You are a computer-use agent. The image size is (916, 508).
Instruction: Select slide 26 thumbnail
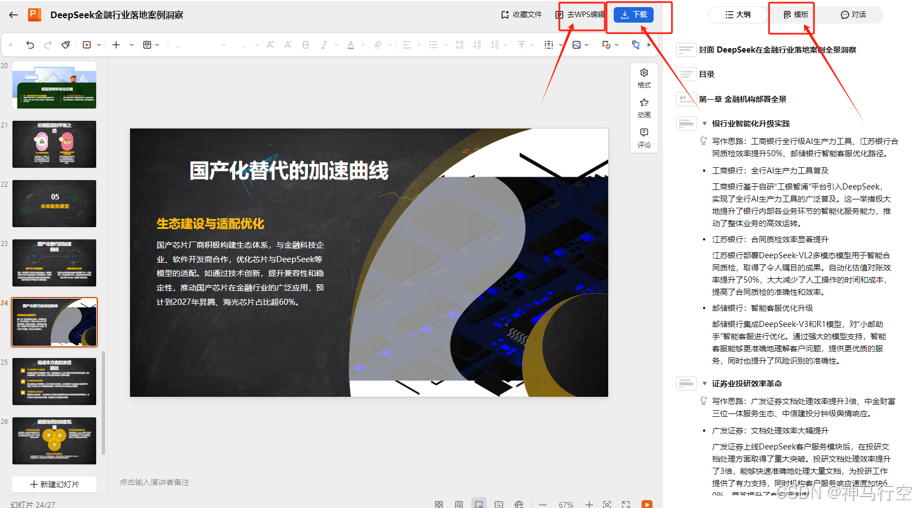(54, 440)
